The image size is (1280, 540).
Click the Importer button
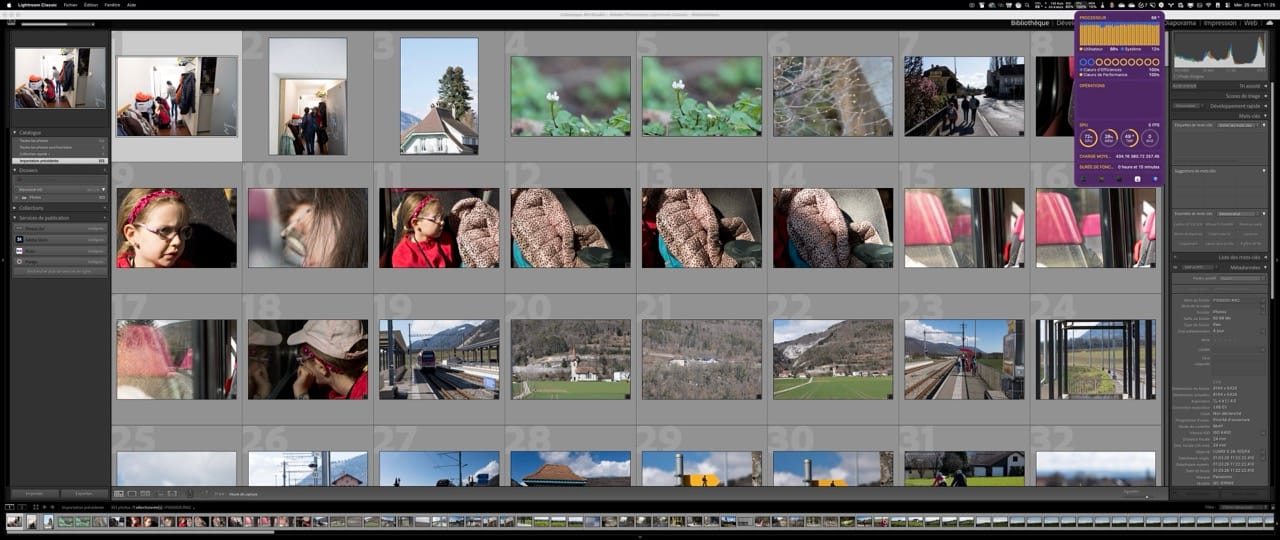[x=34, y=493]
